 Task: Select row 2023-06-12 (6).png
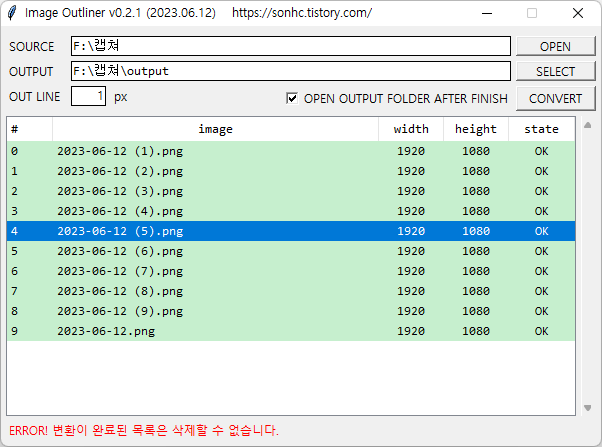point(291,251)
